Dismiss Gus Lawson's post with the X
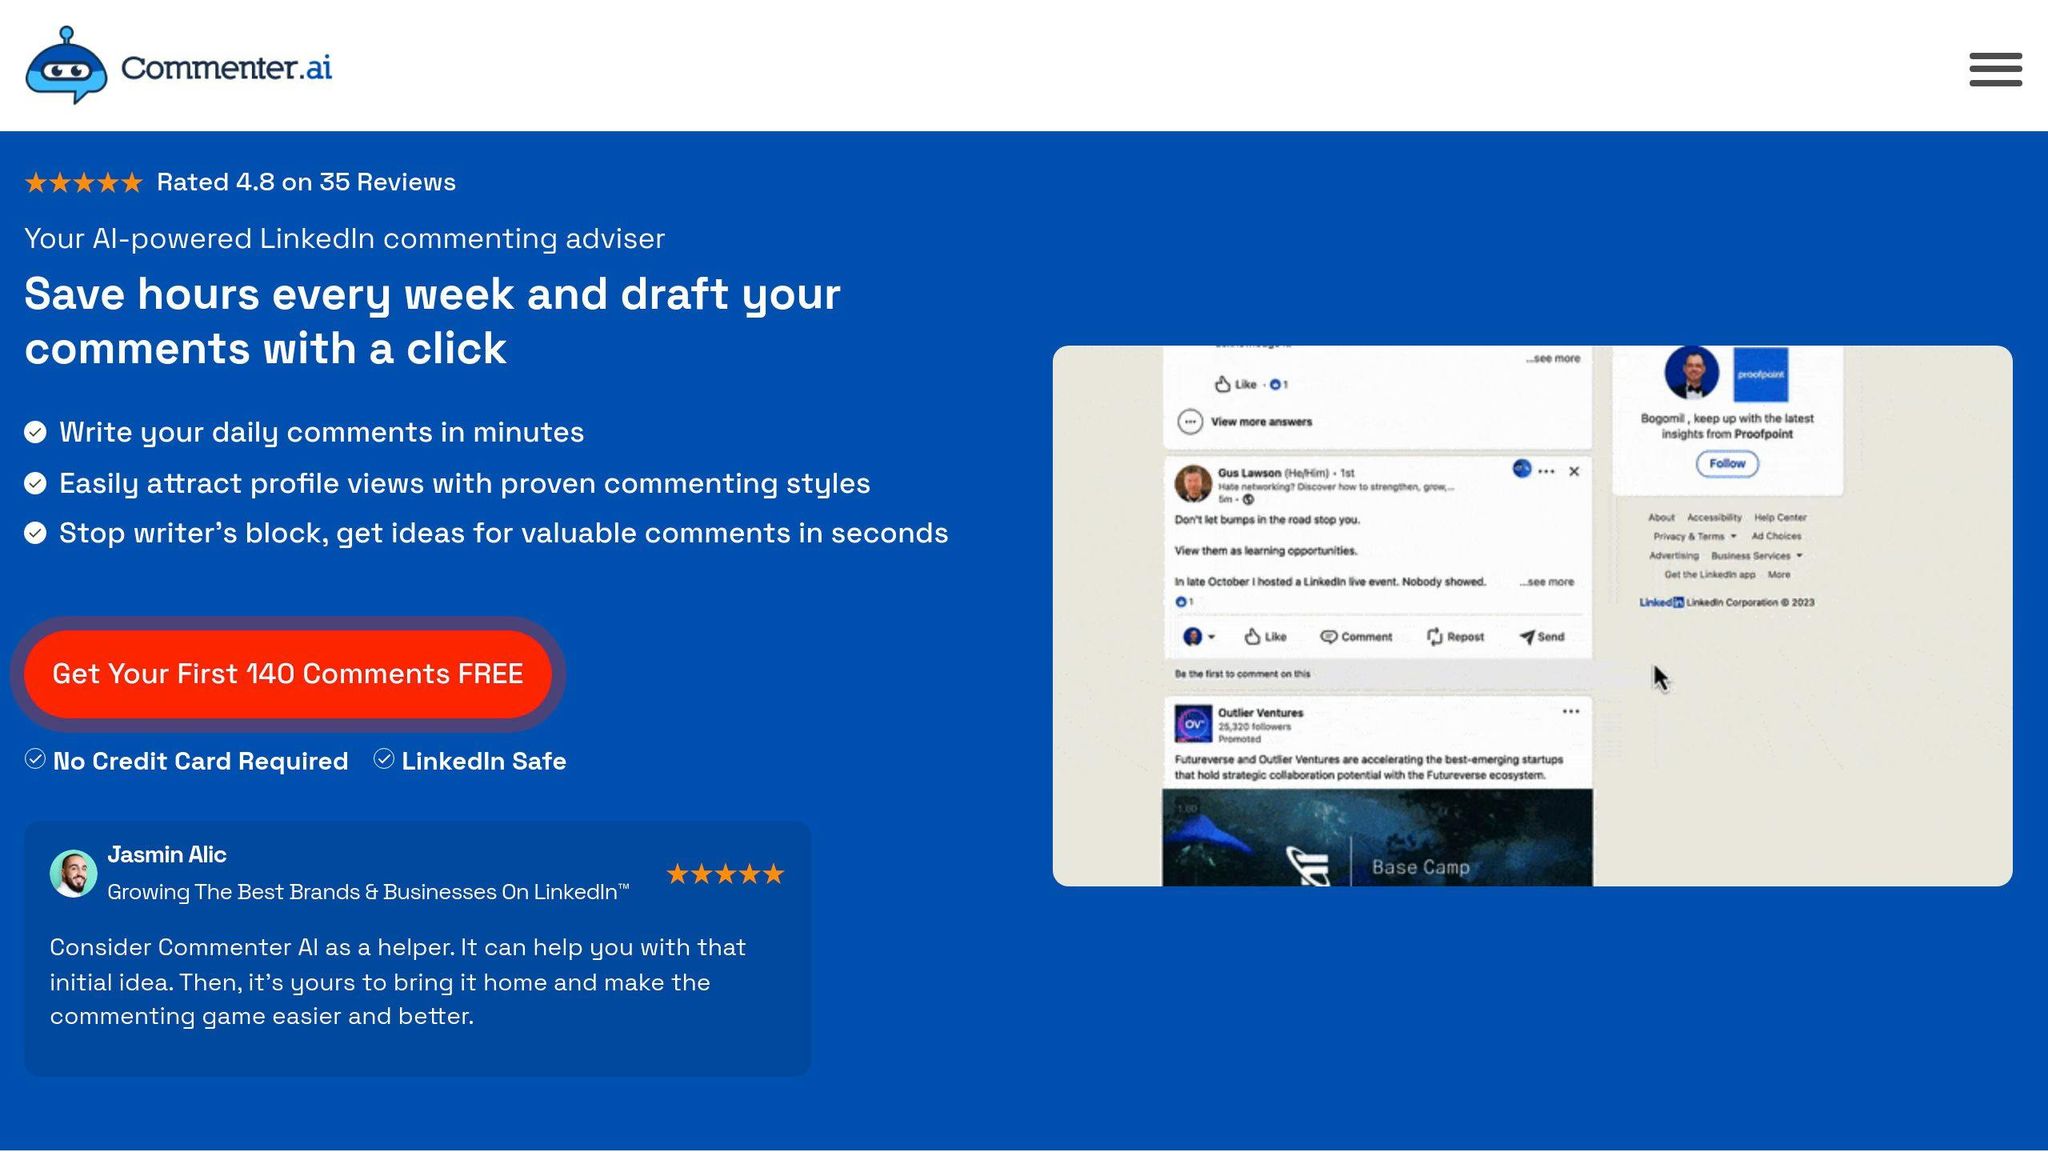This screenshot has height=1152, width=2048. pyautogui.click(x=1574, y=471)
